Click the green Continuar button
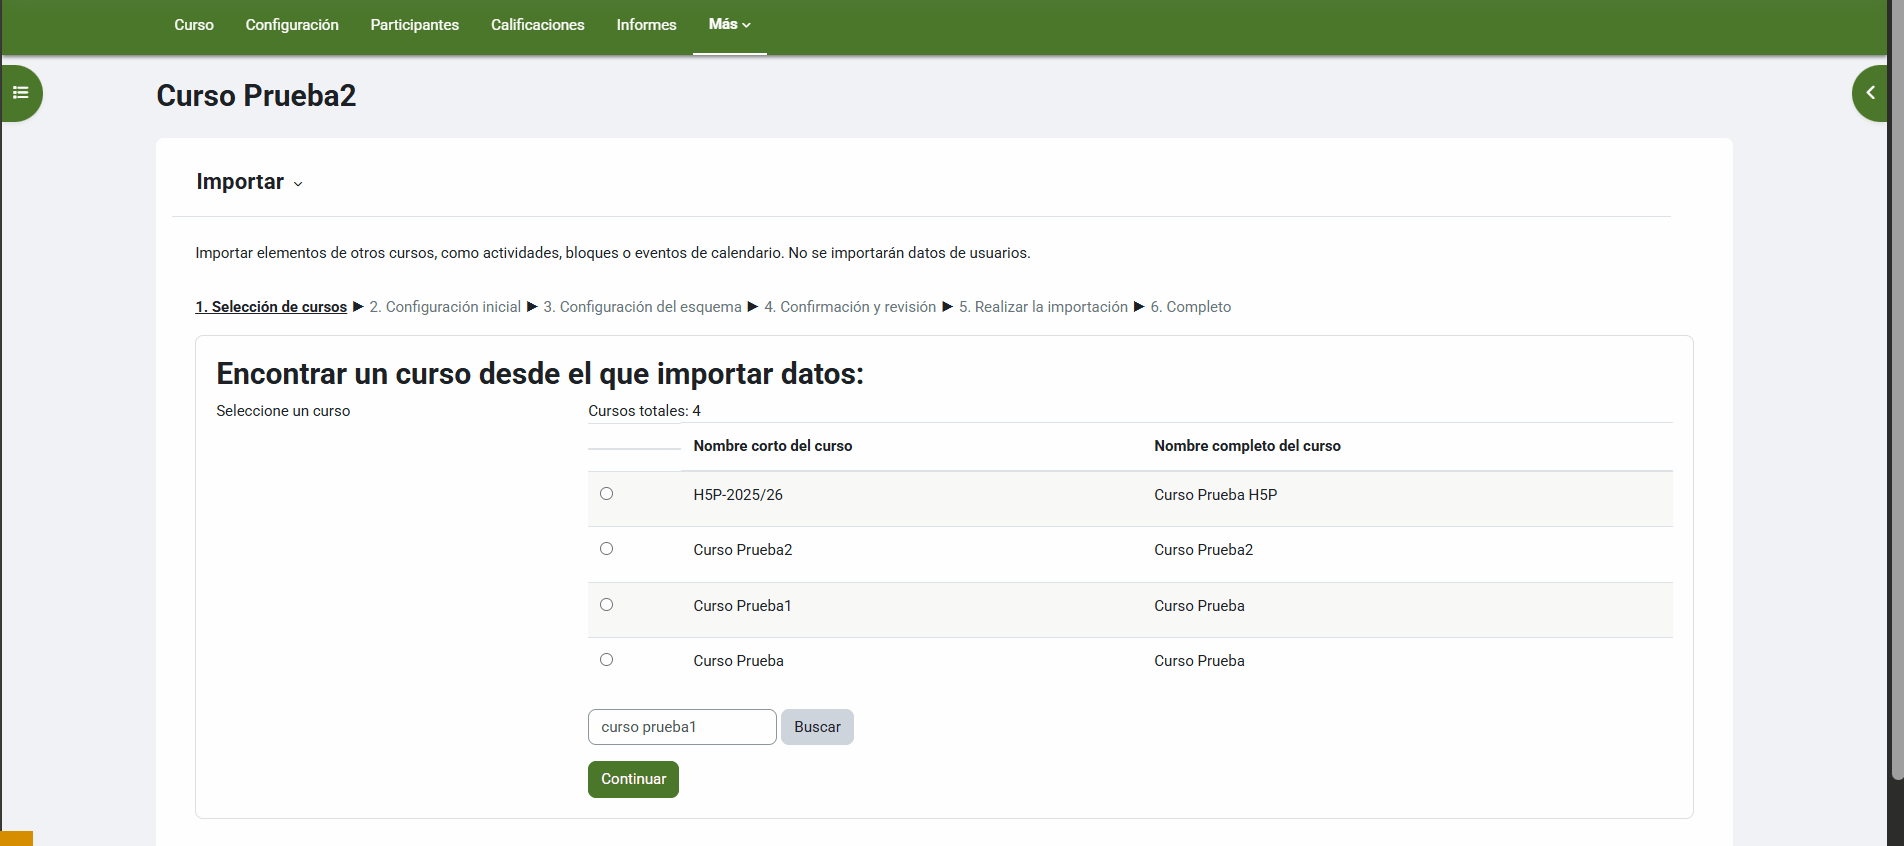This screenshot has width=1904, height=846. (633, 779)
